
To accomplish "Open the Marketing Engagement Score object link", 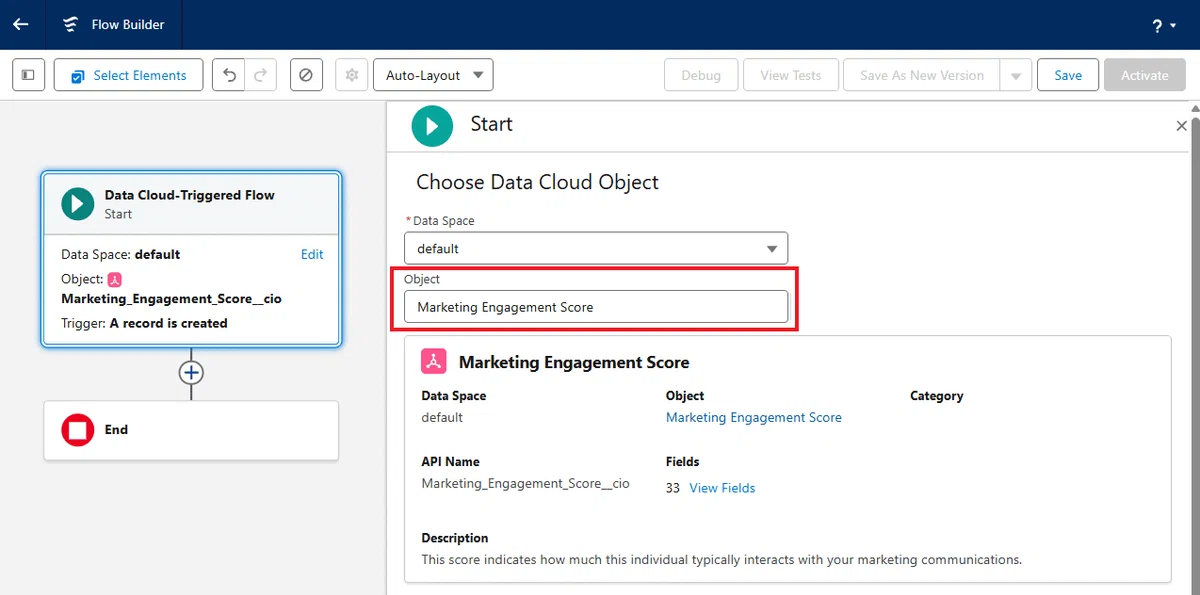I will pyautogui.click(x=754, y=418).
